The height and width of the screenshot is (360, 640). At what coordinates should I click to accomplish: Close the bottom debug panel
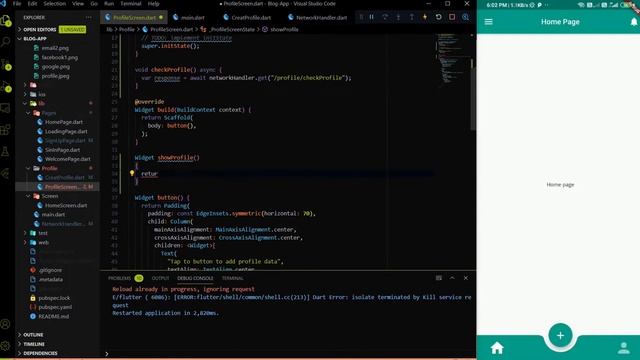[x=466, y=278]
